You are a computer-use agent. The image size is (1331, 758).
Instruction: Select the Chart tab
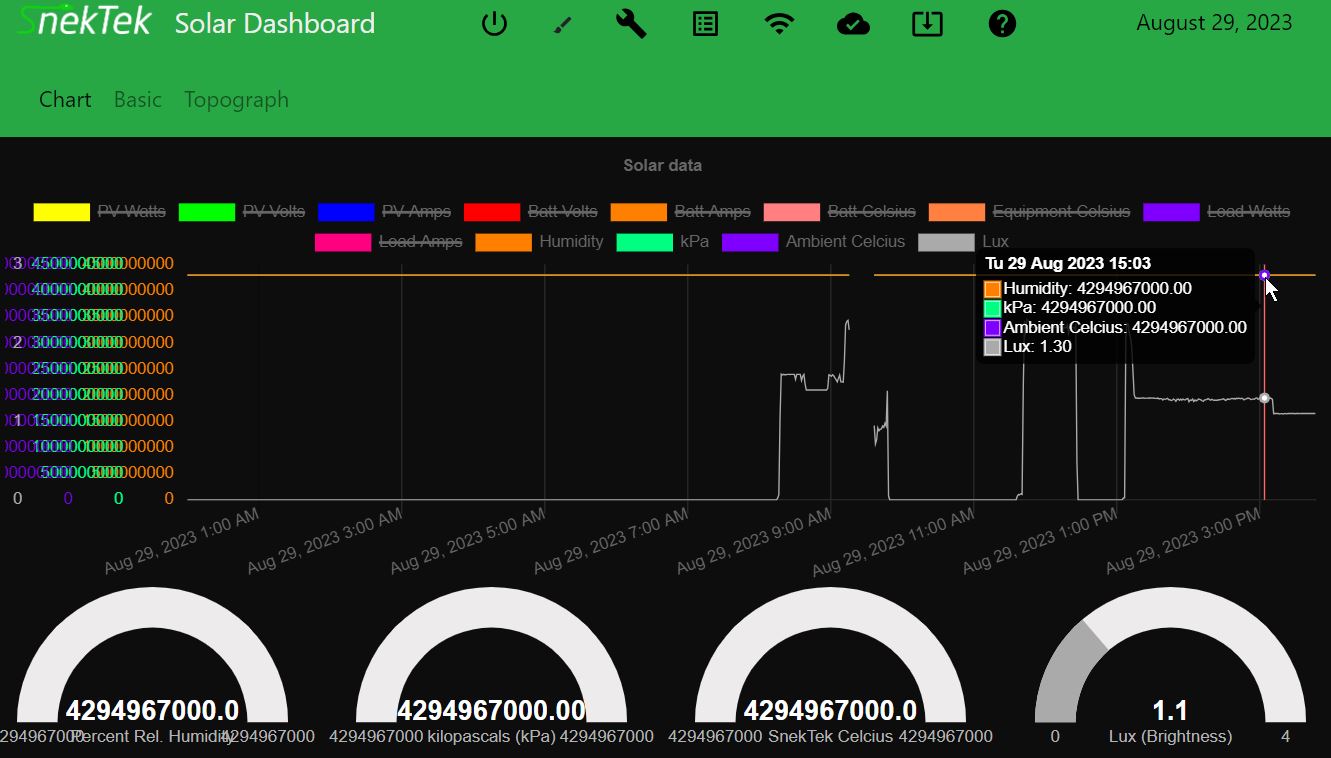coord(65,100)
